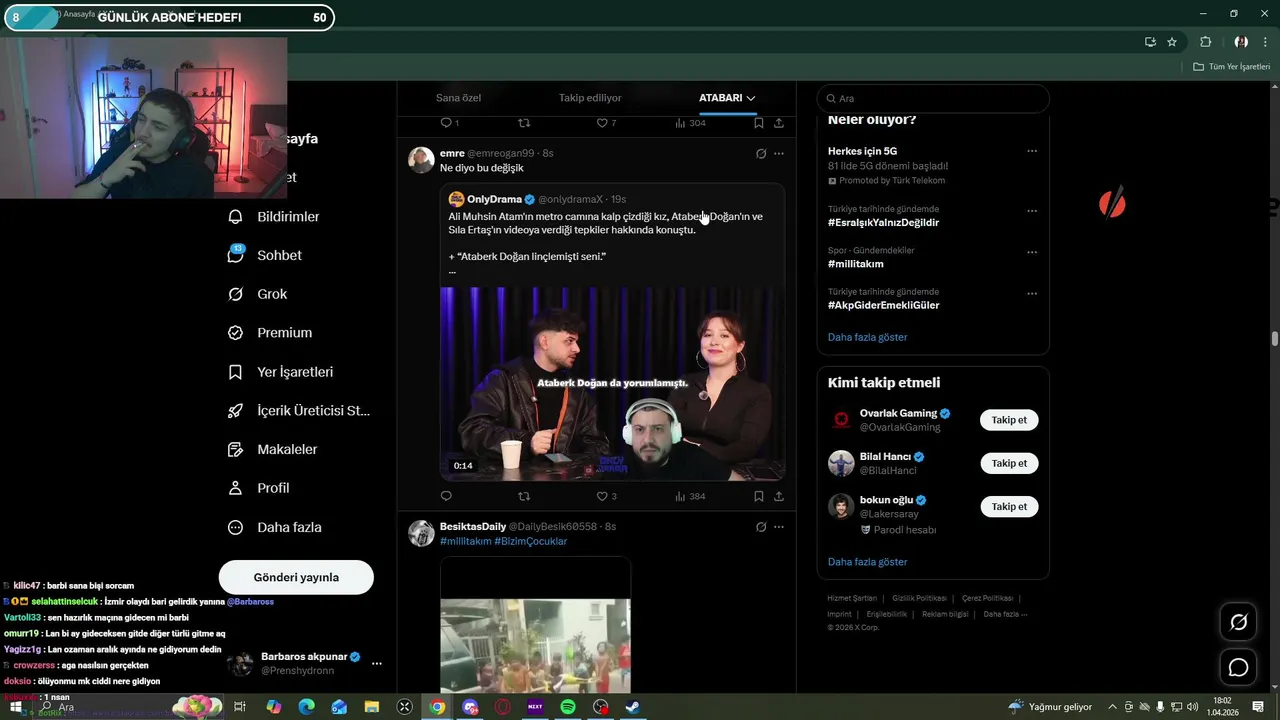Open options for #AkpGiderEmekliGüler trend
The width and height of the screenshot is (1280, 720).
coord(1032,294)
